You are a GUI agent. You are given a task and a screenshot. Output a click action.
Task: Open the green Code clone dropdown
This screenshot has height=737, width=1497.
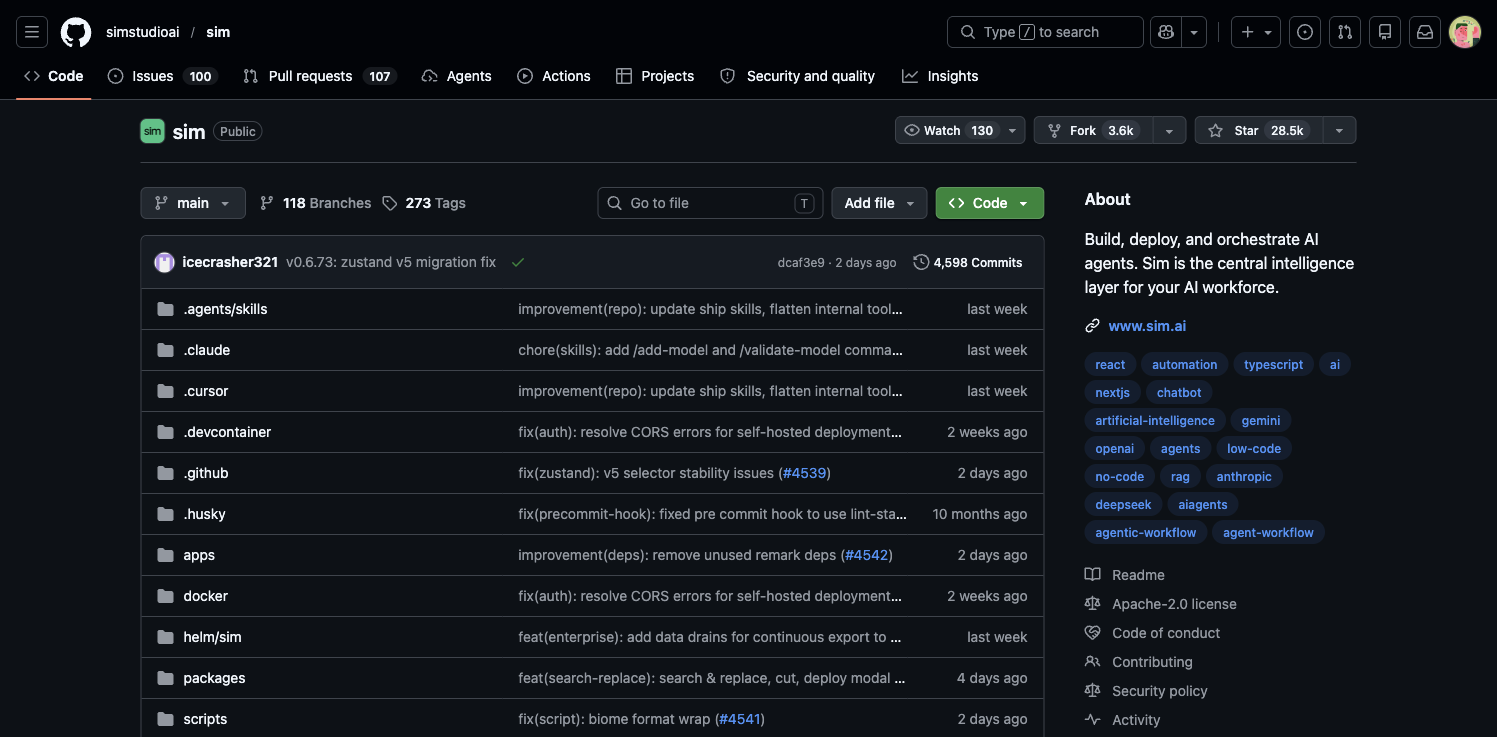coord(990,203)
